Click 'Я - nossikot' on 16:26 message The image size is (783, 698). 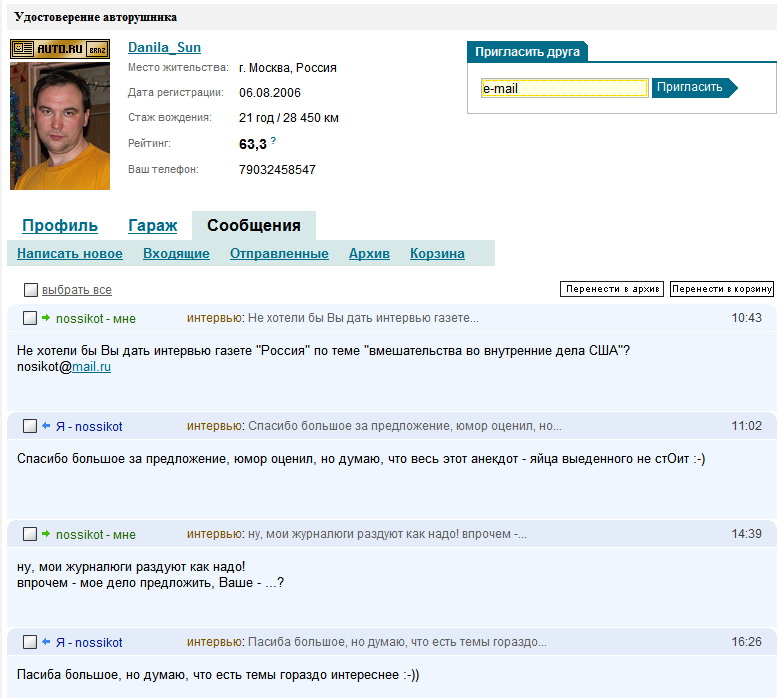pos(89,643)
